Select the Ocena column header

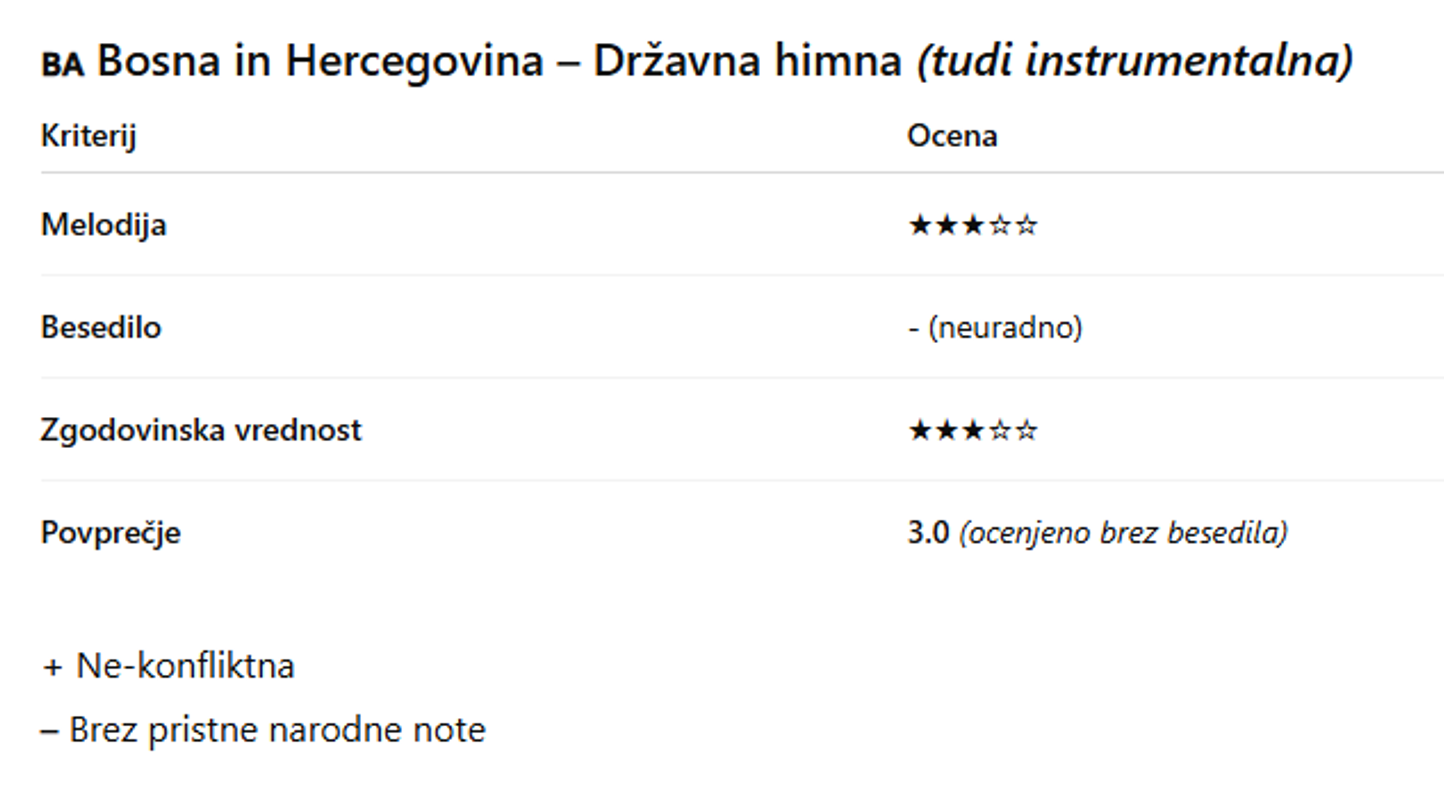point(951,136)
